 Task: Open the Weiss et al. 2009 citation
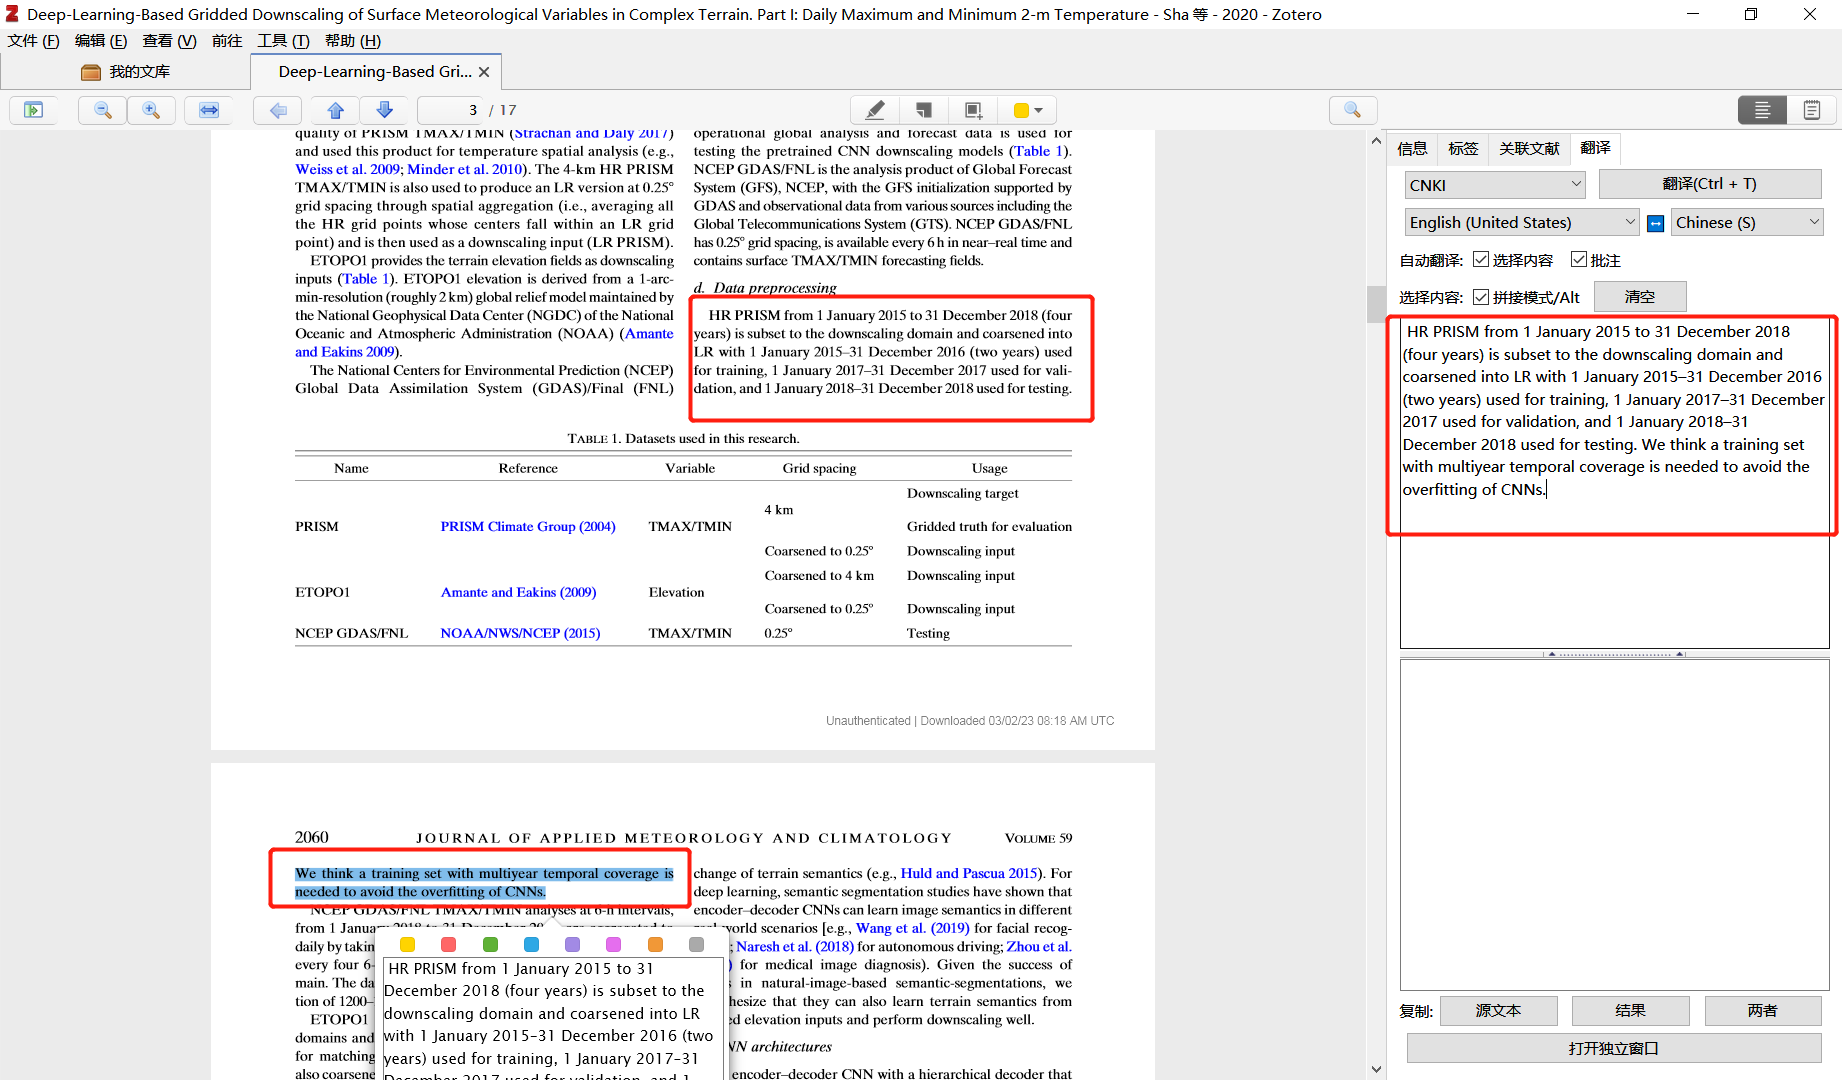coord(347,169)
